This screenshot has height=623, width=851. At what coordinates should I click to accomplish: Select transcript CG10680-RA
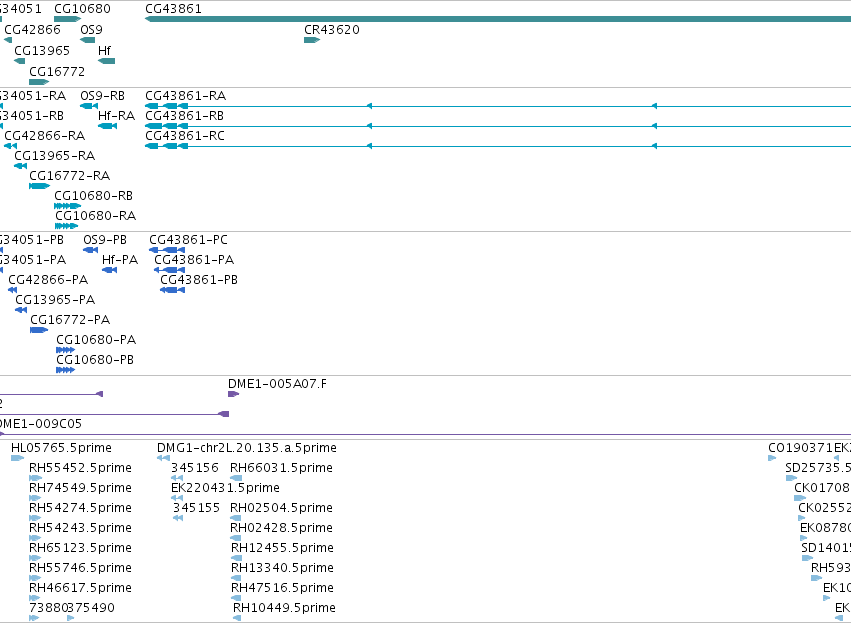click(66, 226)
